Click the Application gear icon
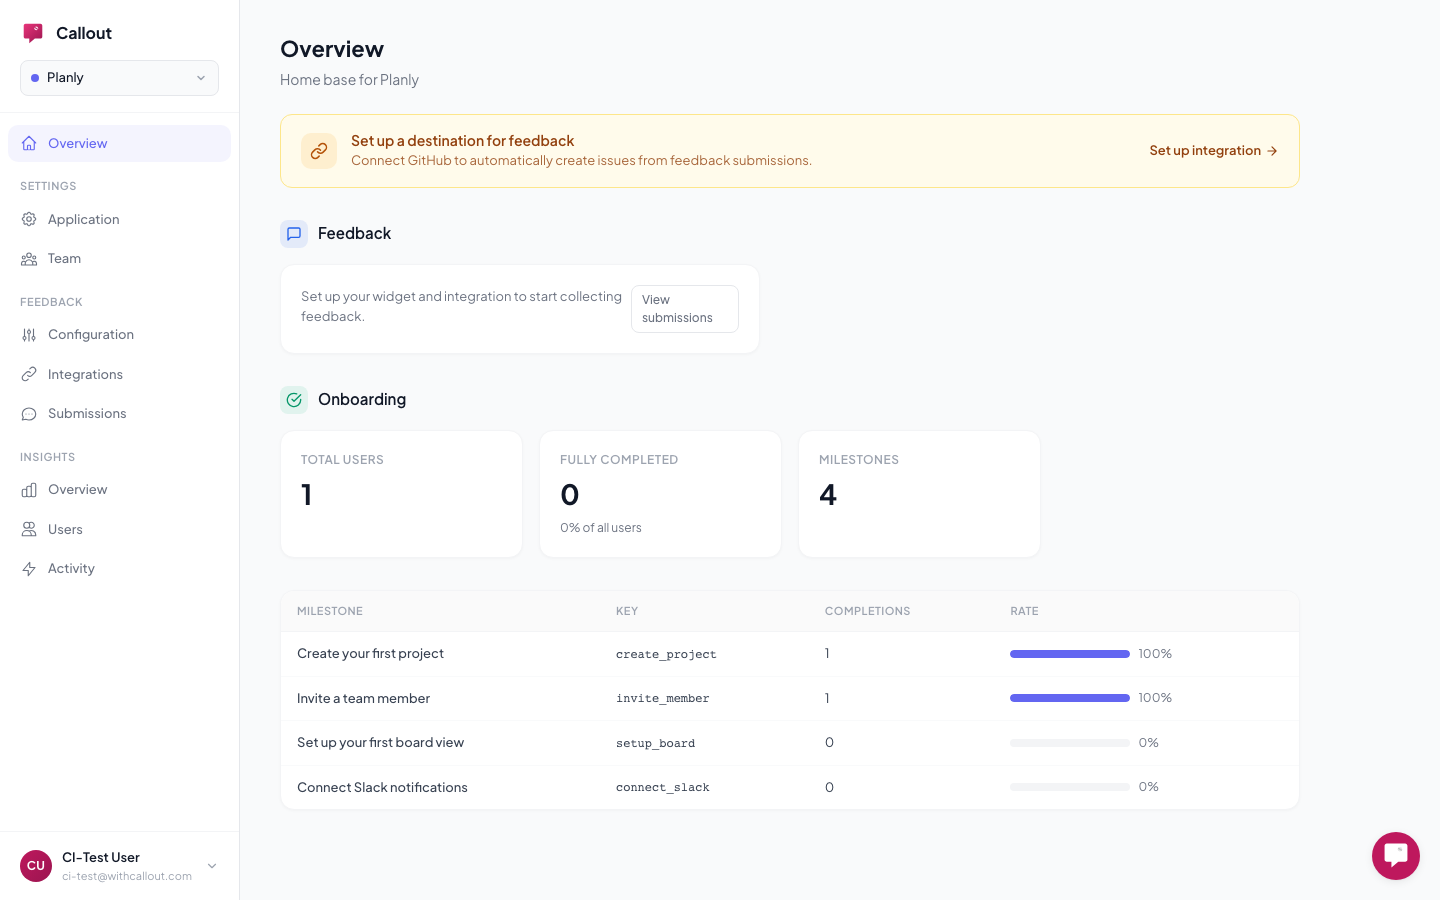This screenshot has width=1440, height=900. point(29,219)
